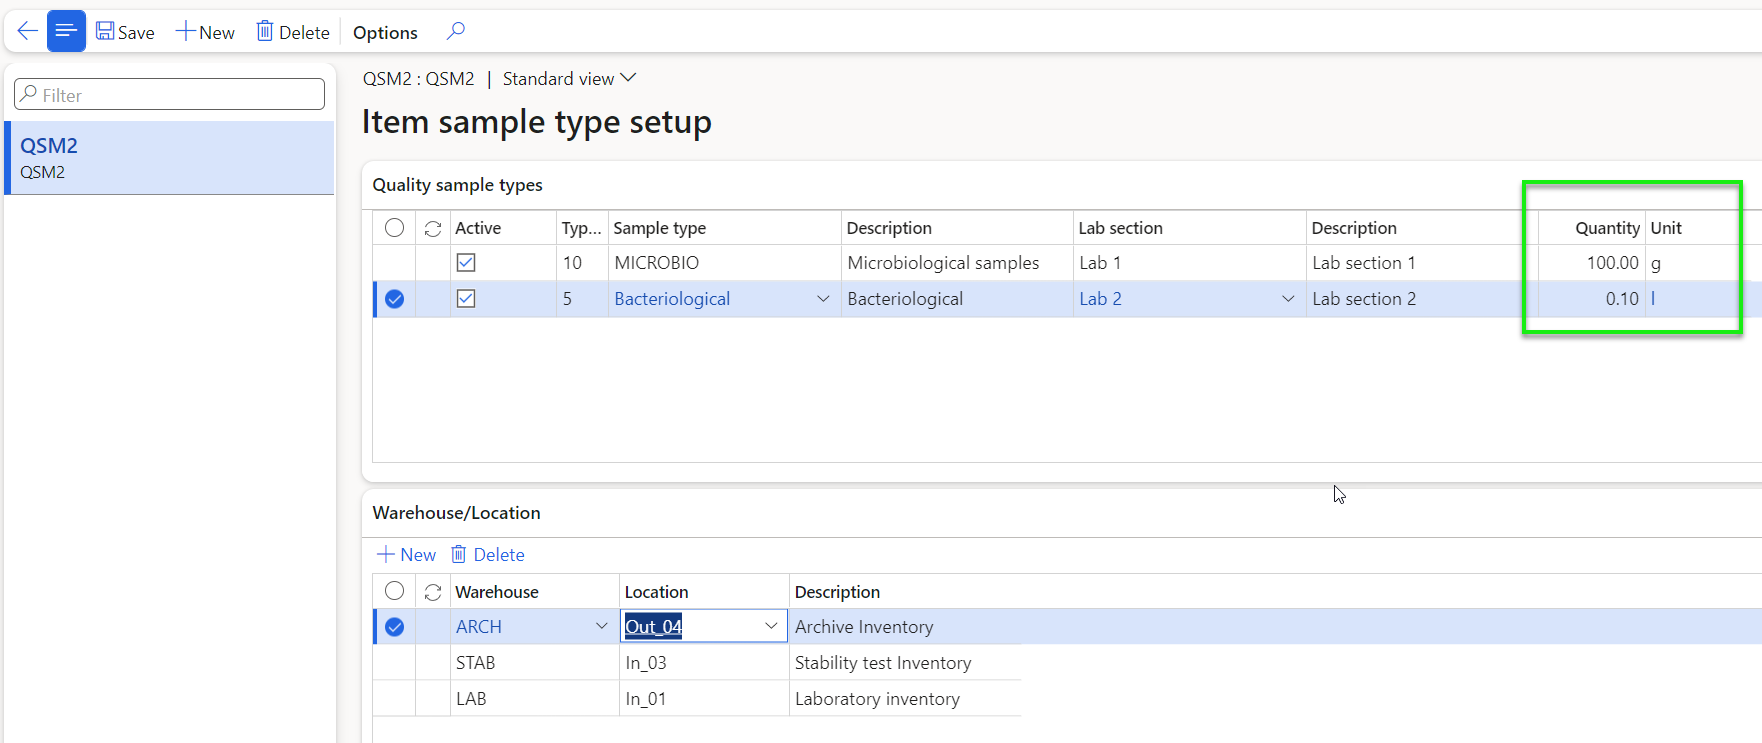The height and width of the screenshot is (743, 1762).
Task: Uncheck Active for Bacteriological row
Action: coord(466,299)
